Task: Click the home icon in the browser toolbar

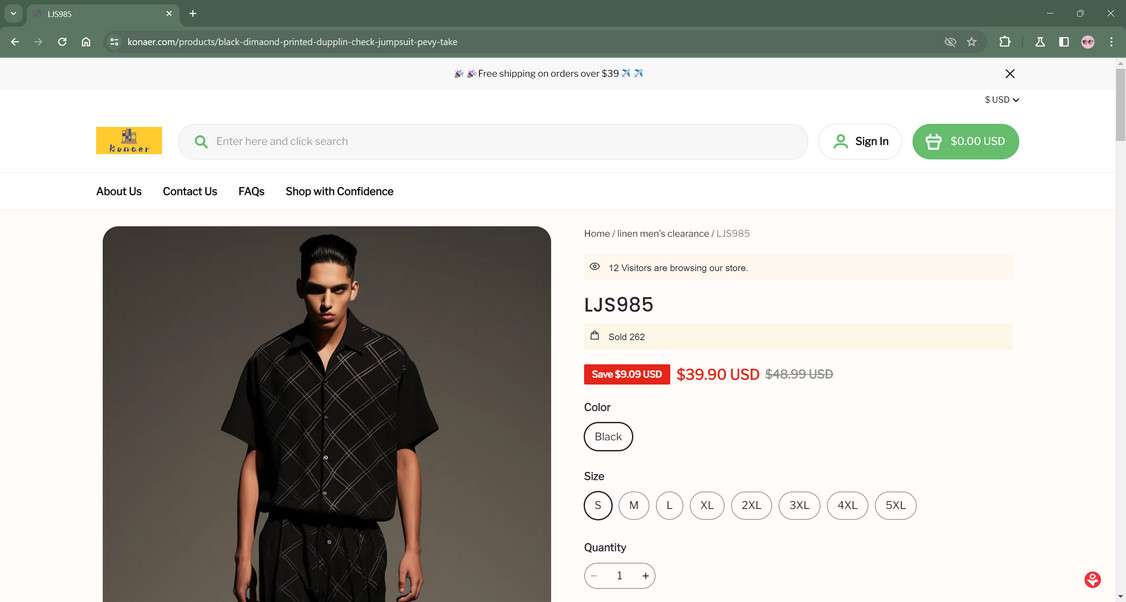Action: 86,42
